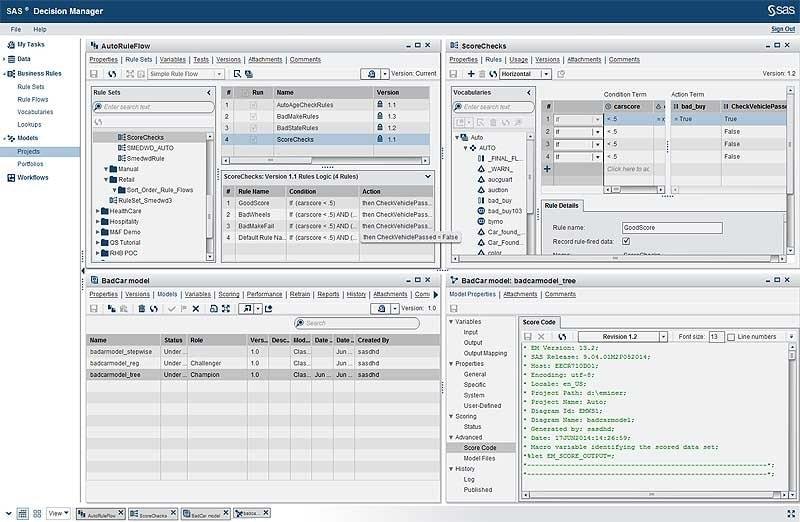The width and height of the screenshot is (800, 522).
Task: Open the View dropdown at the bottom bar
Action: 58,513
